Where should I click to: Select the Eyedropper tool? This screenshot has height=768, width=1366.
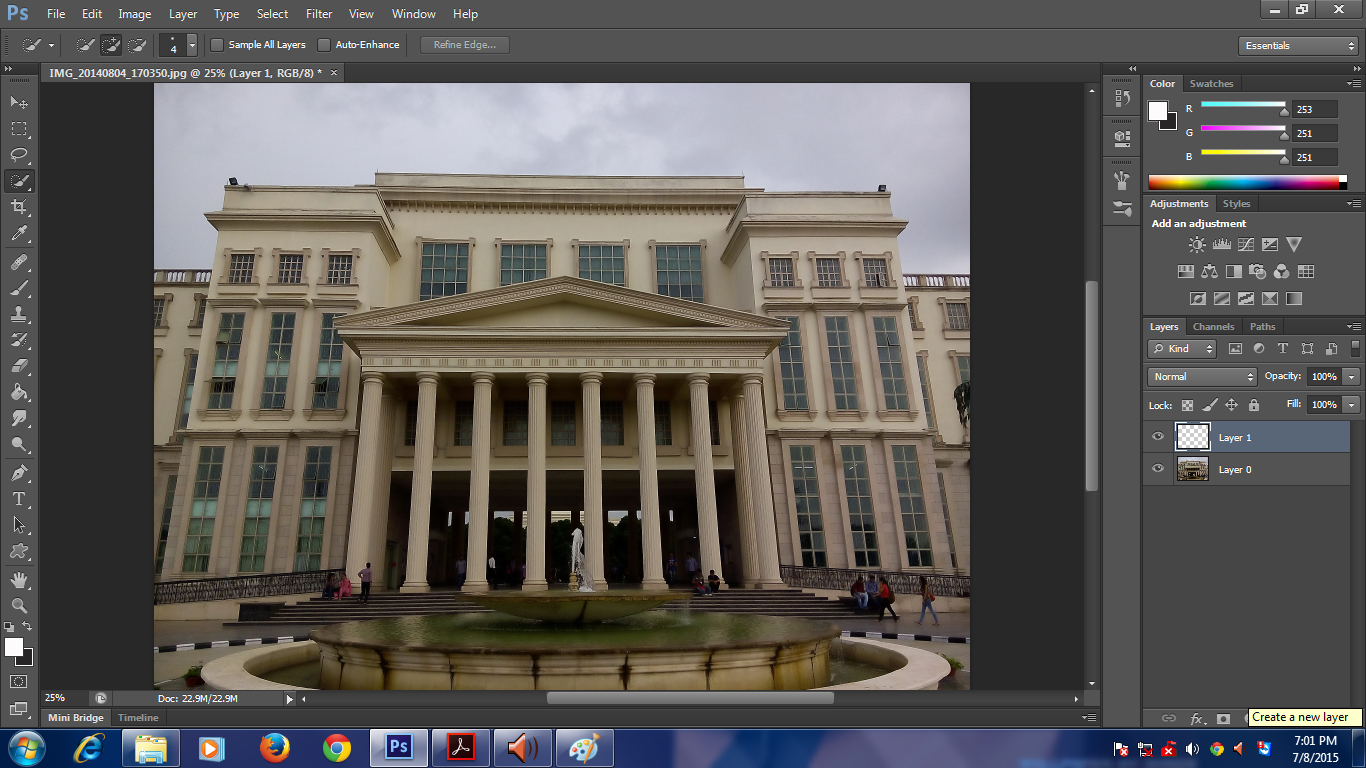19,233
